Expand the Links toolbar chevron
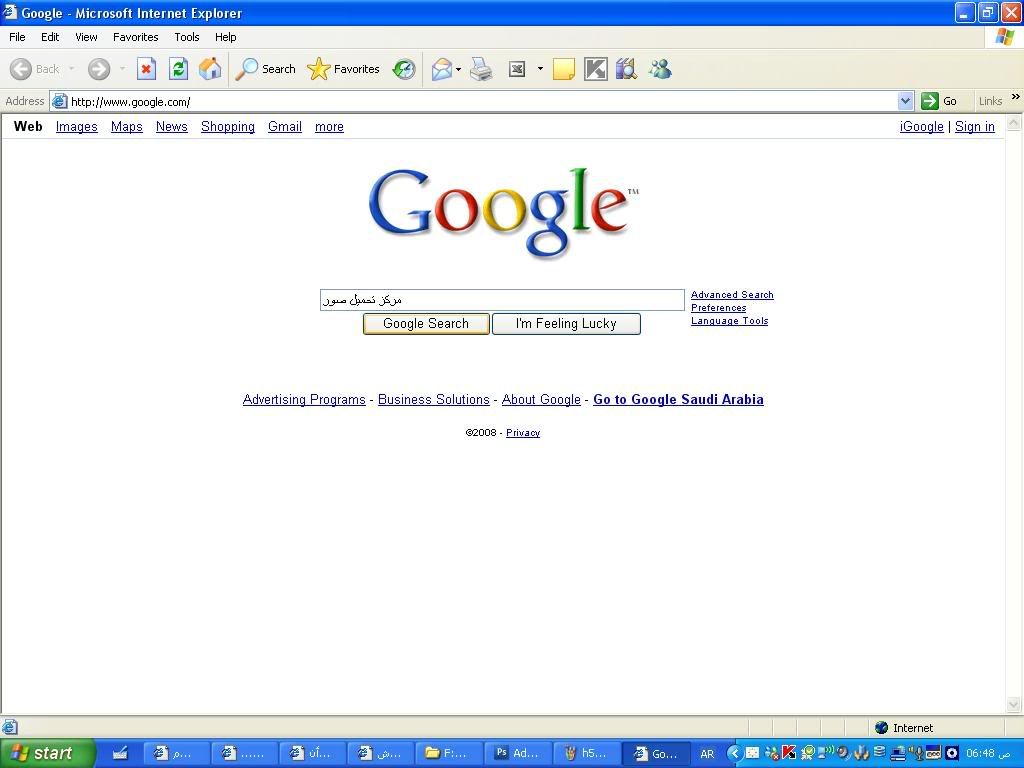Screen dimensions: 1024x768 pyautogui.click(x=1015, y=98)
